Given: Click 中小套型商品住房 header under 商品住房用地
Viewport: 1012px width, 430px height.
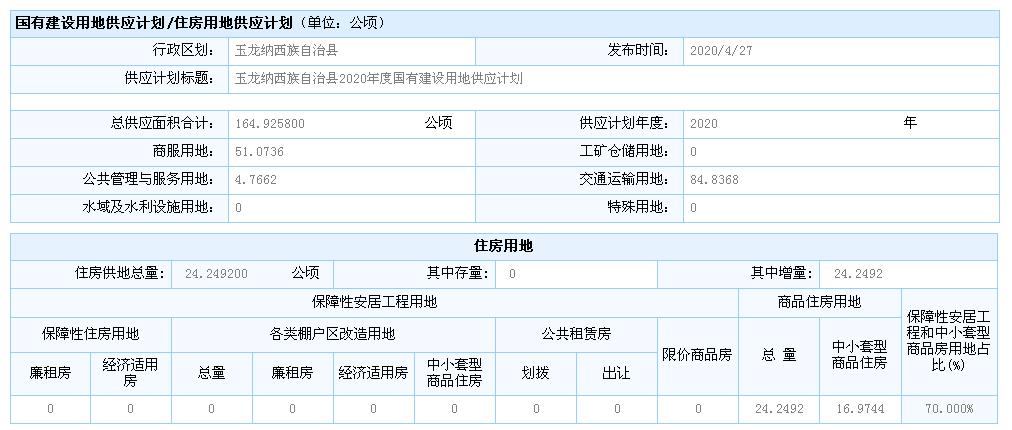Looking at the screenshot, I should point(860,354).
